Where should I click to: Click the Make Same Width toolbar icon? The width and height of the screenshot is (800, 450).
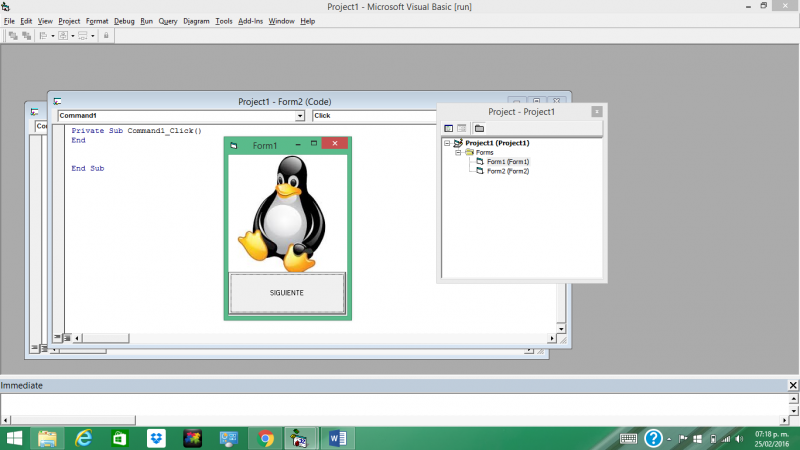tap(83, 36)
